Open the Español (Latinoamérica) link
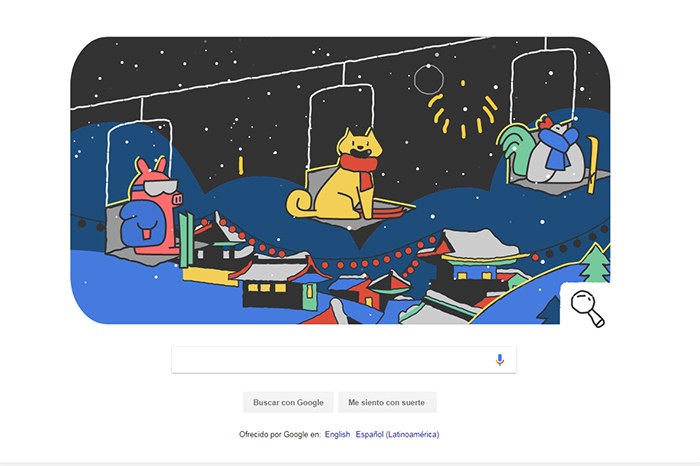 [x=397, y=434]
